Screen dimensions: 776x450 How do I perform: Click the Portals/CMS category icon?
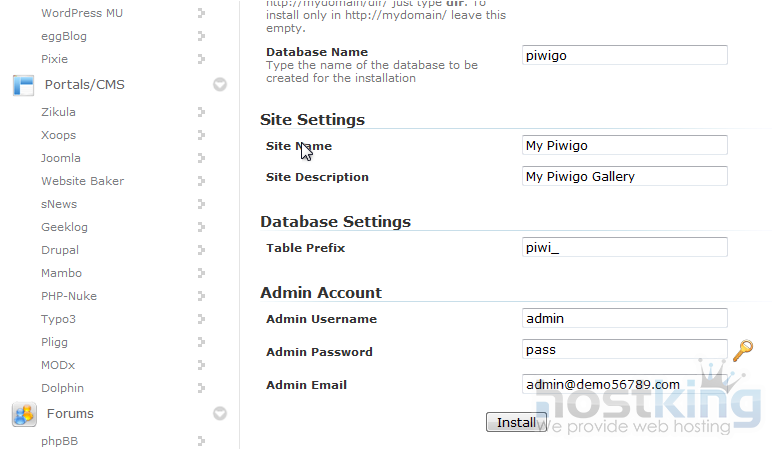pos(24,85)
